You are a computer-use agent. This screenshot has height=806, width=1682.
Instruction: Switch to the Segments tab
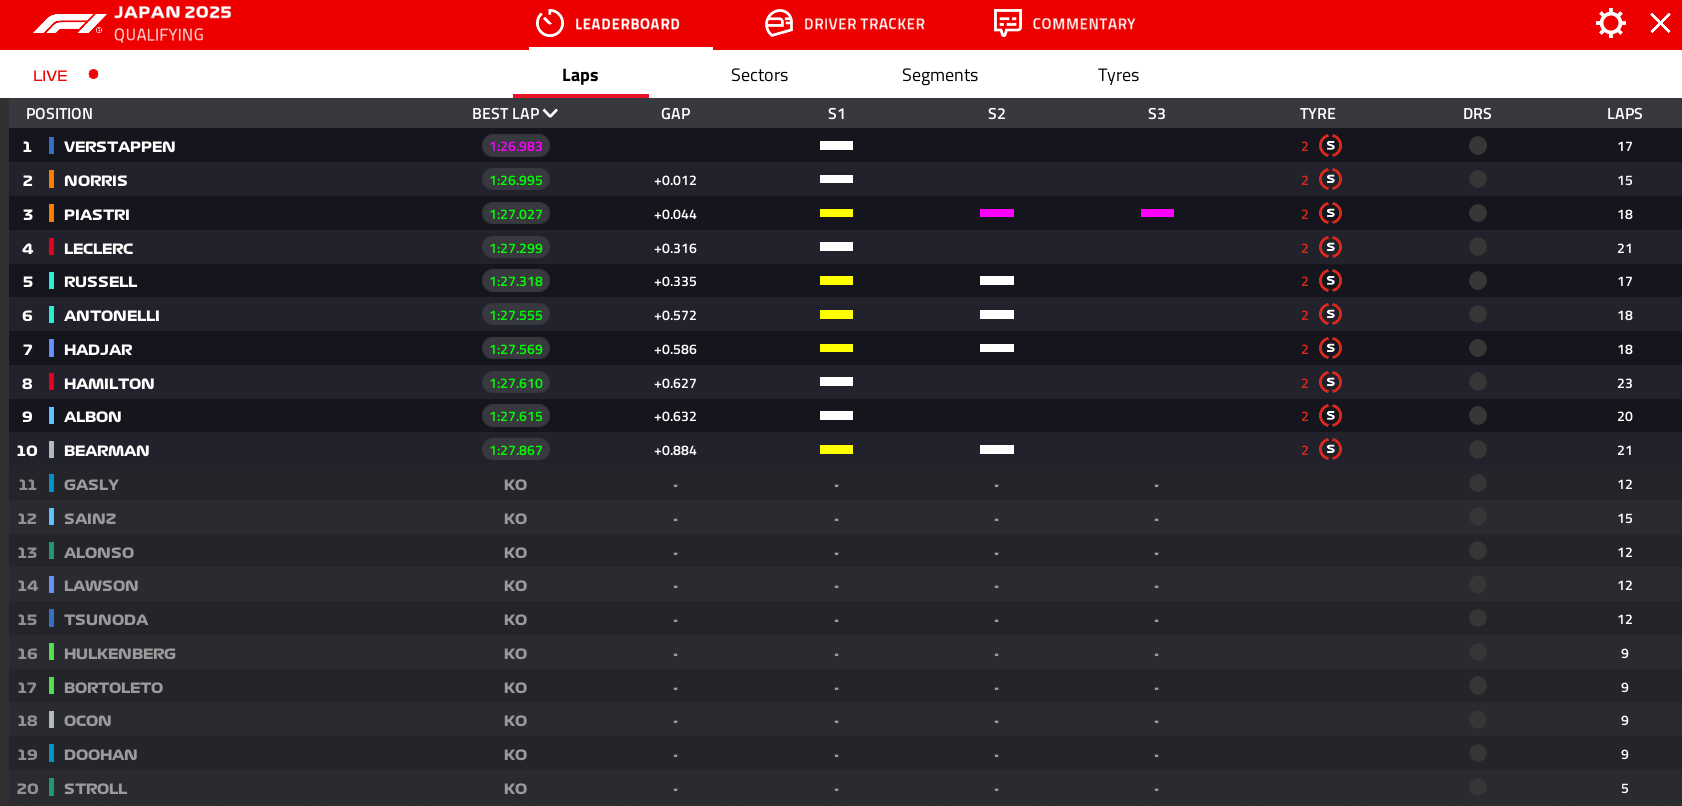tap(940, 75)
